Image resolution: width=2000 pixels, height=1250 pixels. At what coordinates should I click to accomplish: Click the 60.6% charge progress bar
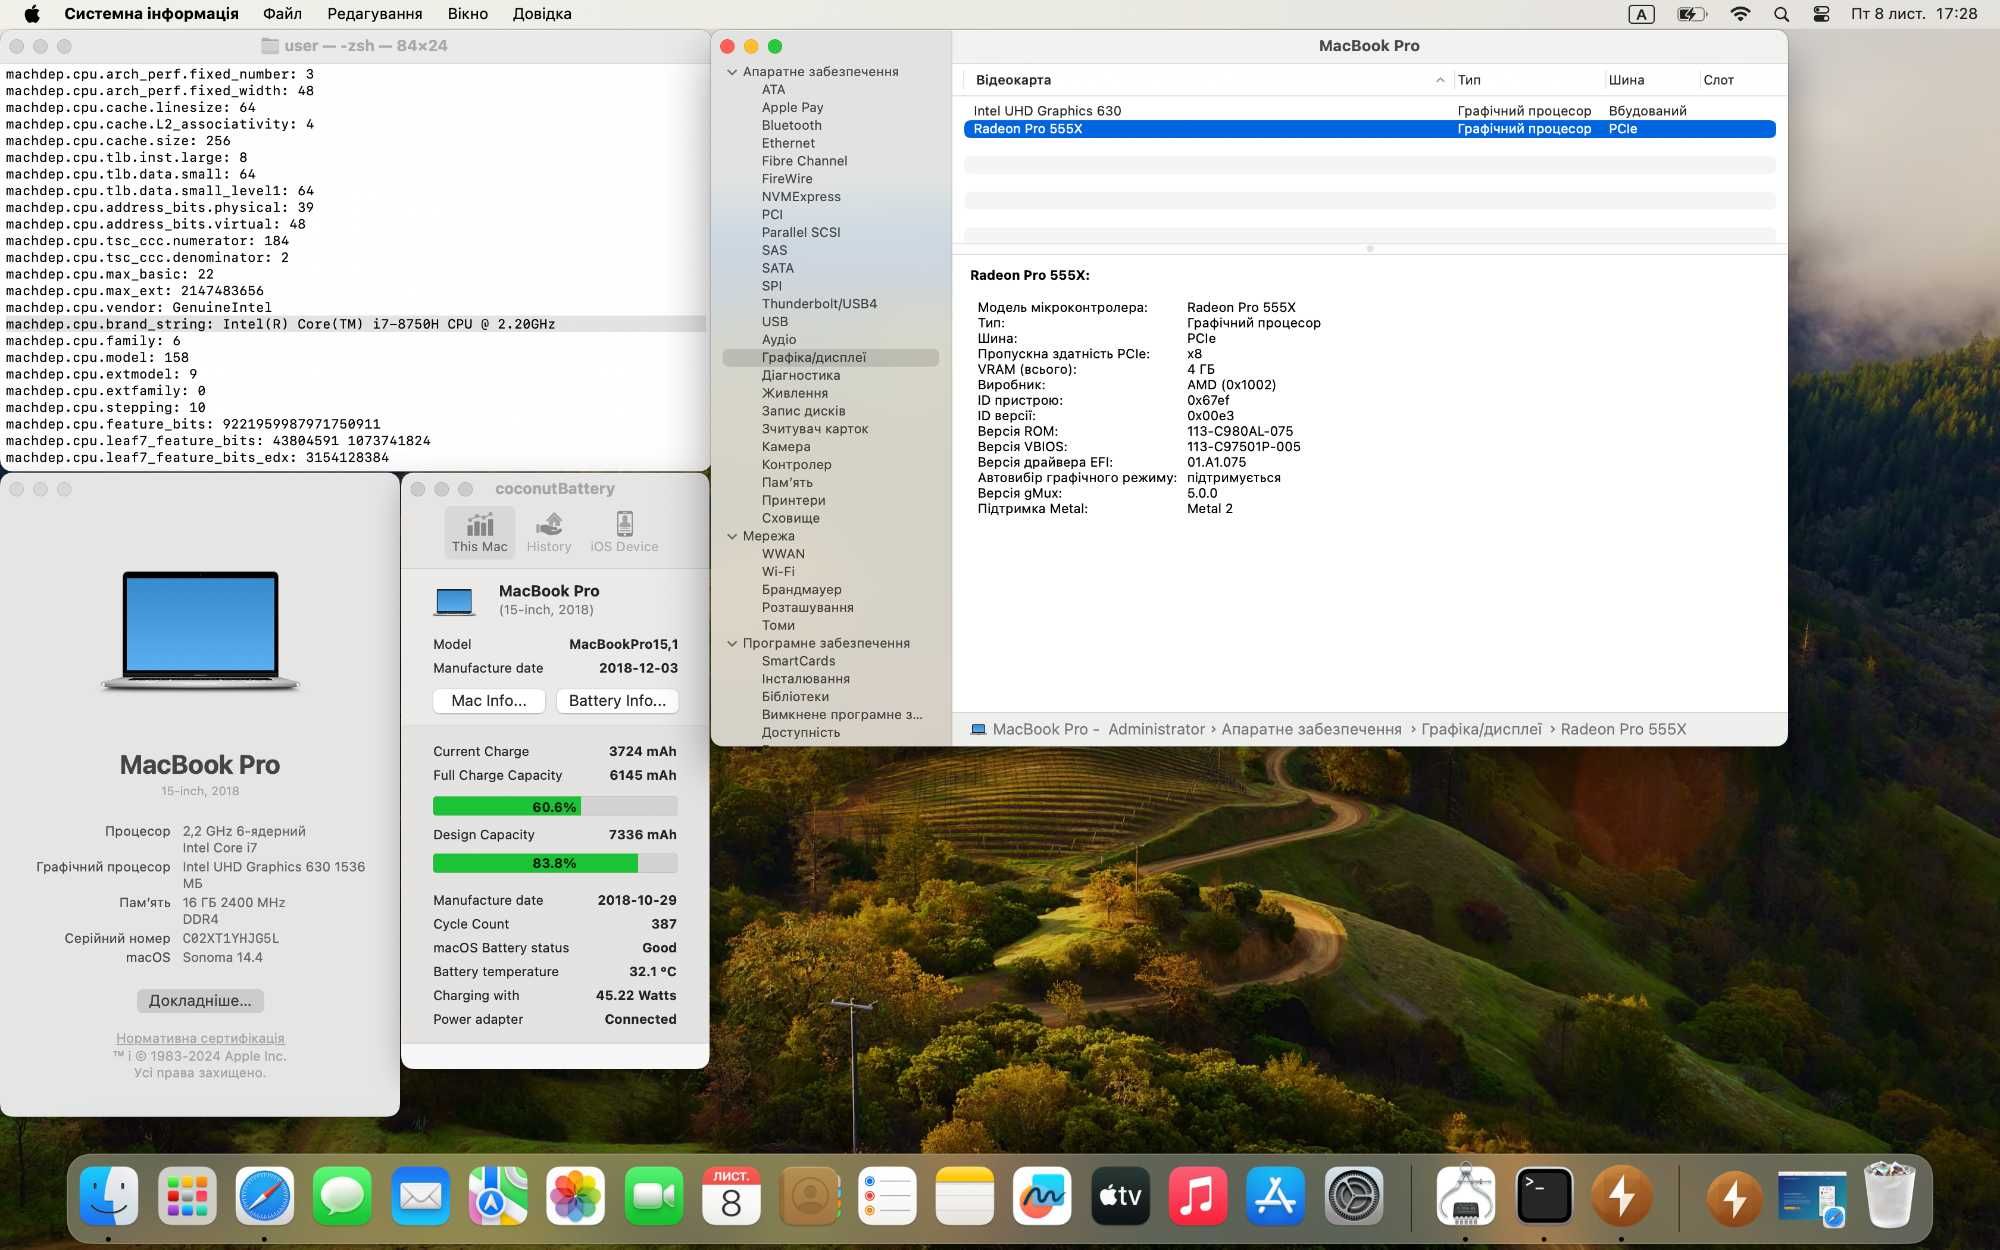pos(555,806)
